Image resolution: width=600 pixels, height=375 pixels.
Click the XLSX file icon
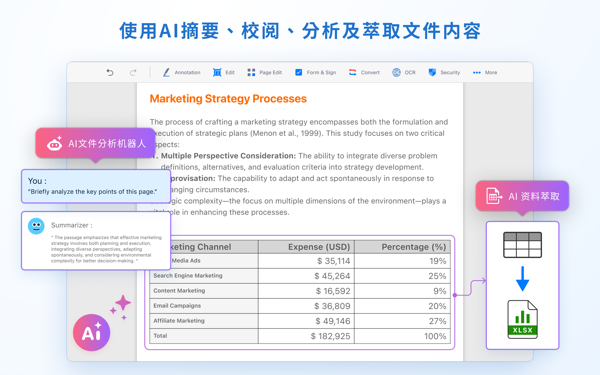click(522, 320)
